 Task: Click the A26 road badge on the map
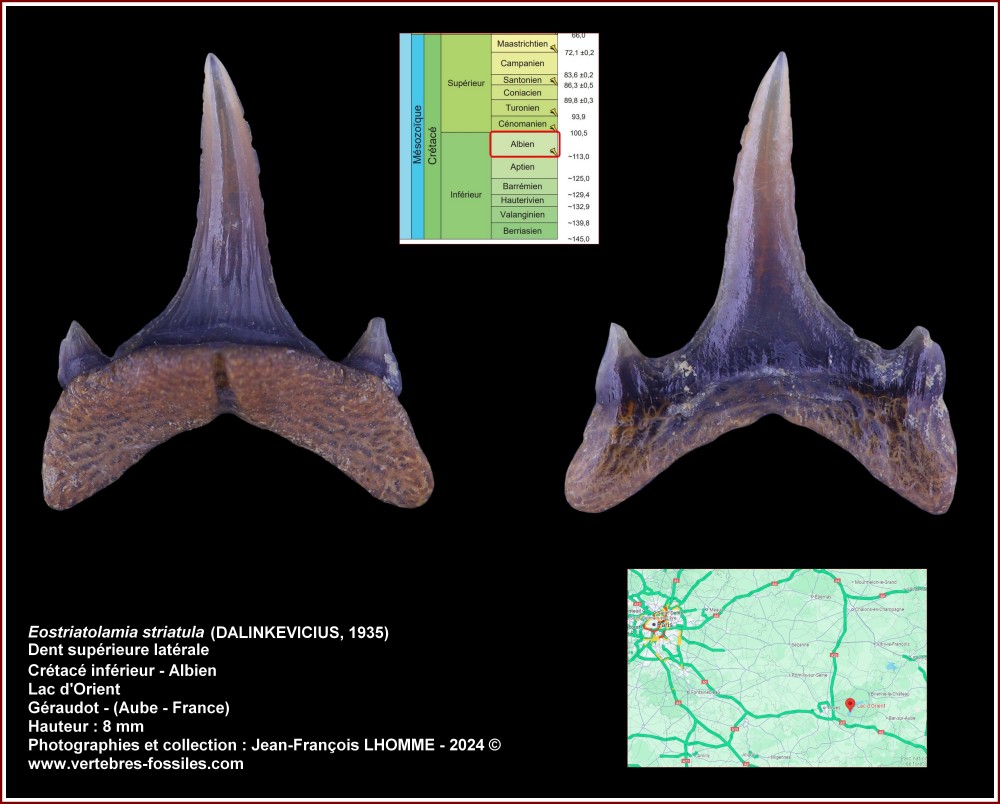pos(833,655)
